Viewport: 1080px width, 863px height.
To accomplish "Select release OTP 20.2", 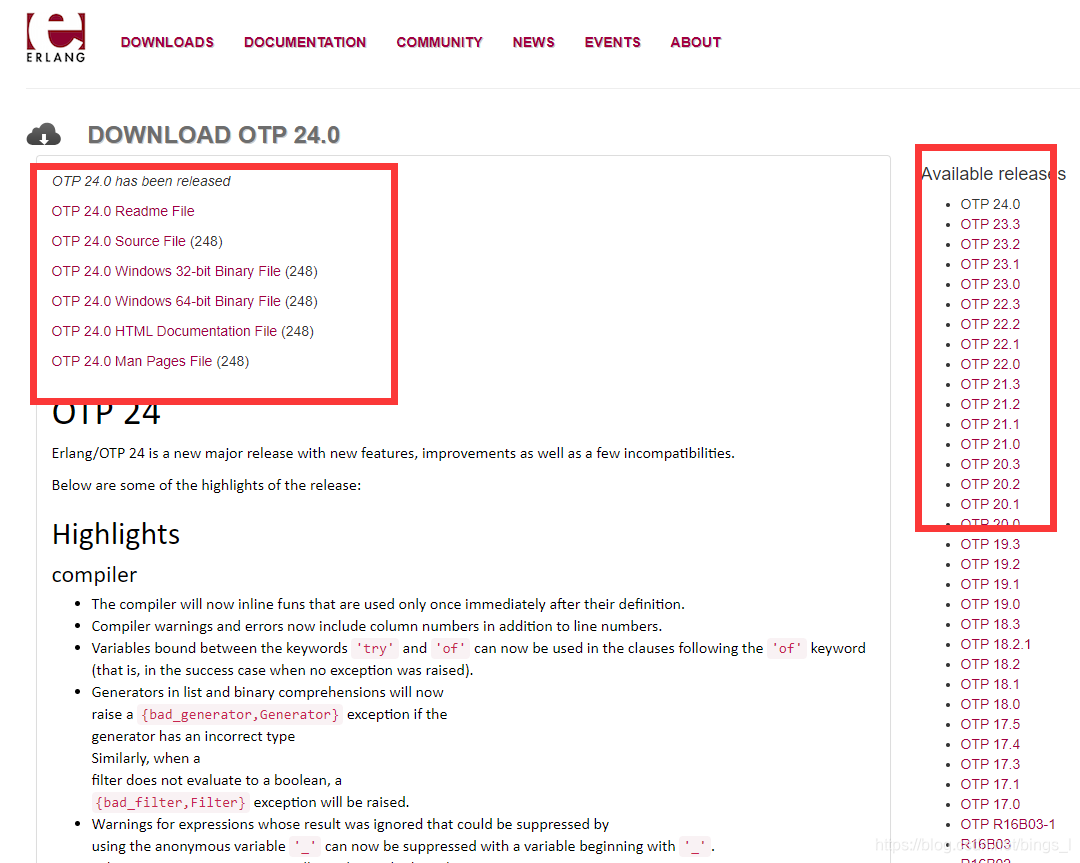I will (990, 484).
